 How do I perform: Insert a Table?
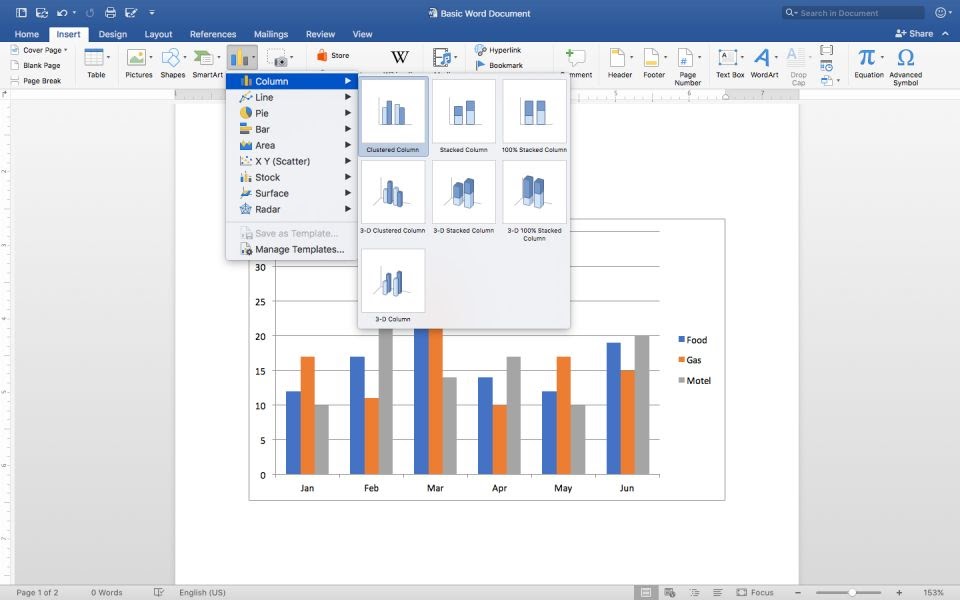point(94,58)
